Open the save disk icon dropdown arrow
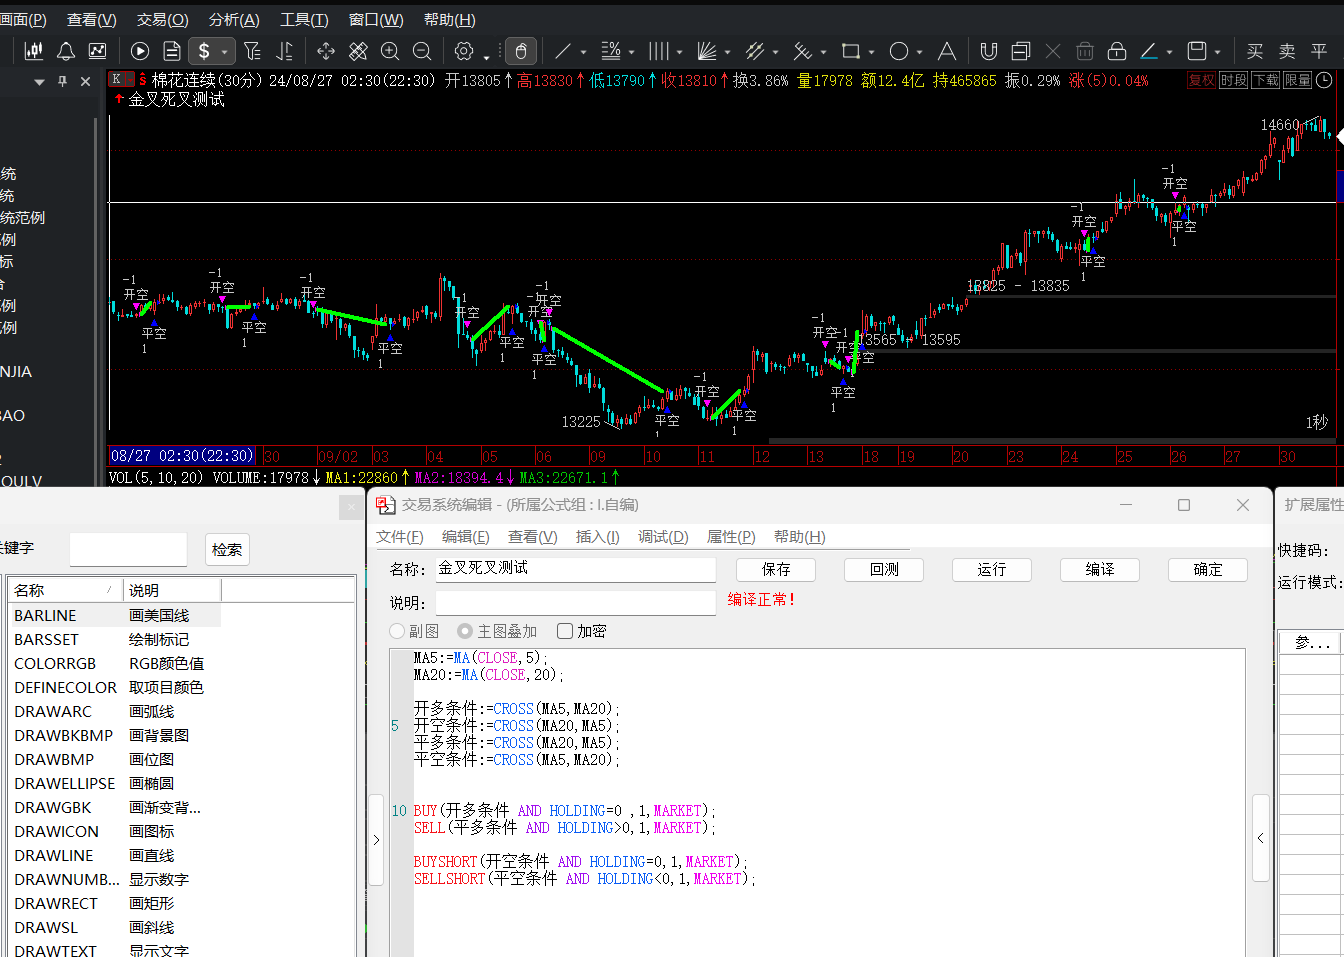 pos(1217,52)
